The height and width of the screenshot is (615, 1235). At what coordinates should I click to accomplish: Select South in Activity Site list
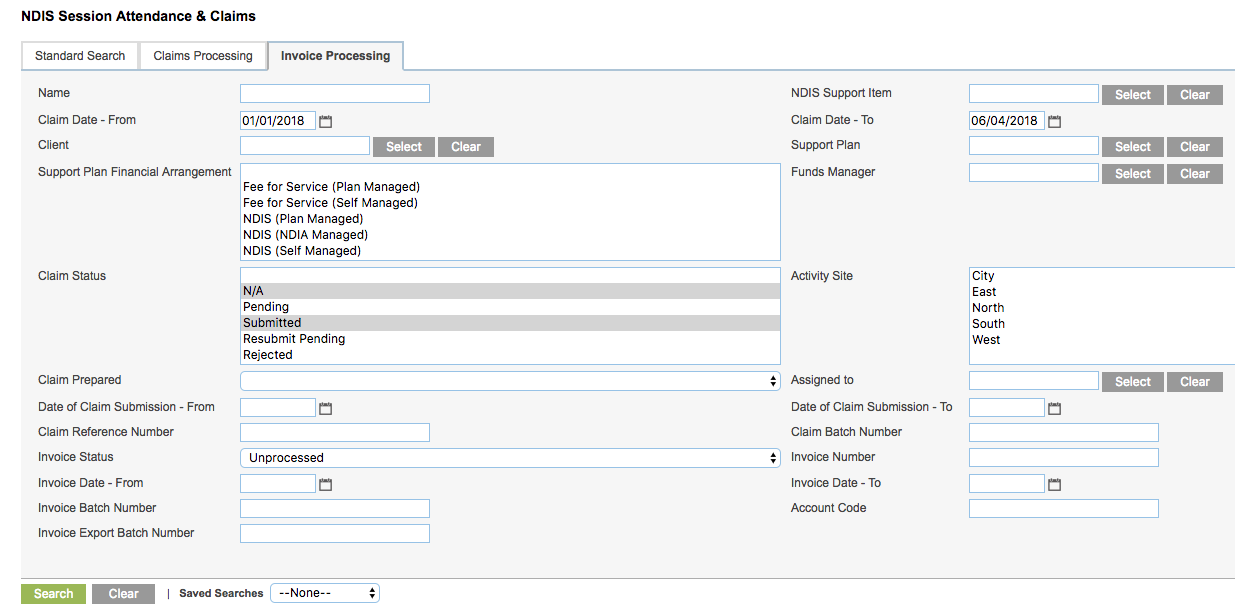1102,324
